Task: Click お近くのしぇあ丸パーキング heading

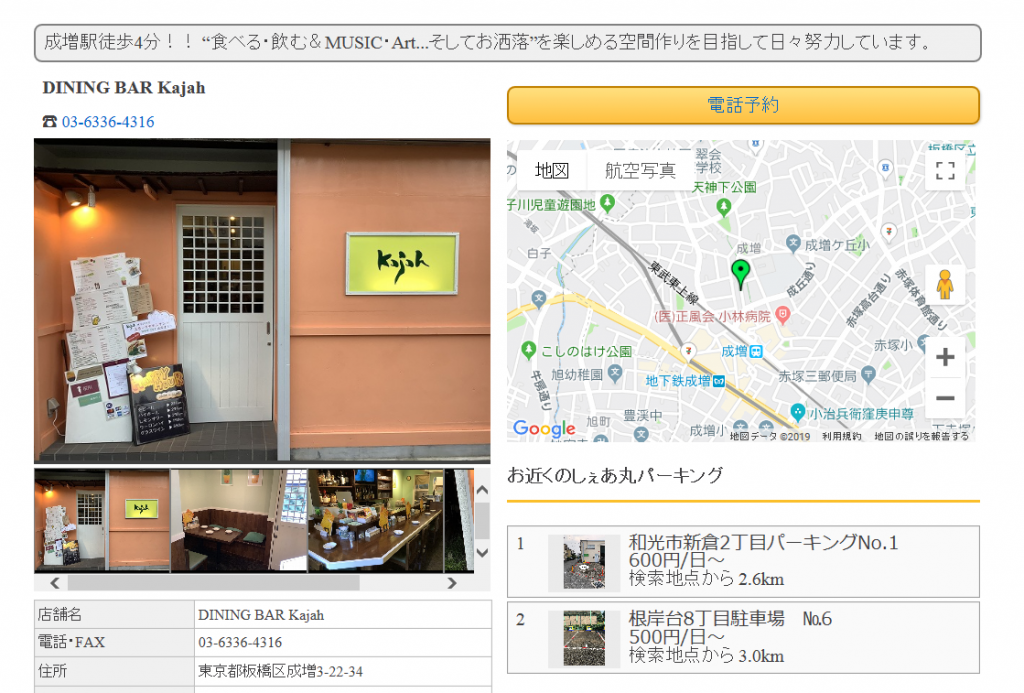Action: point(615,475)
